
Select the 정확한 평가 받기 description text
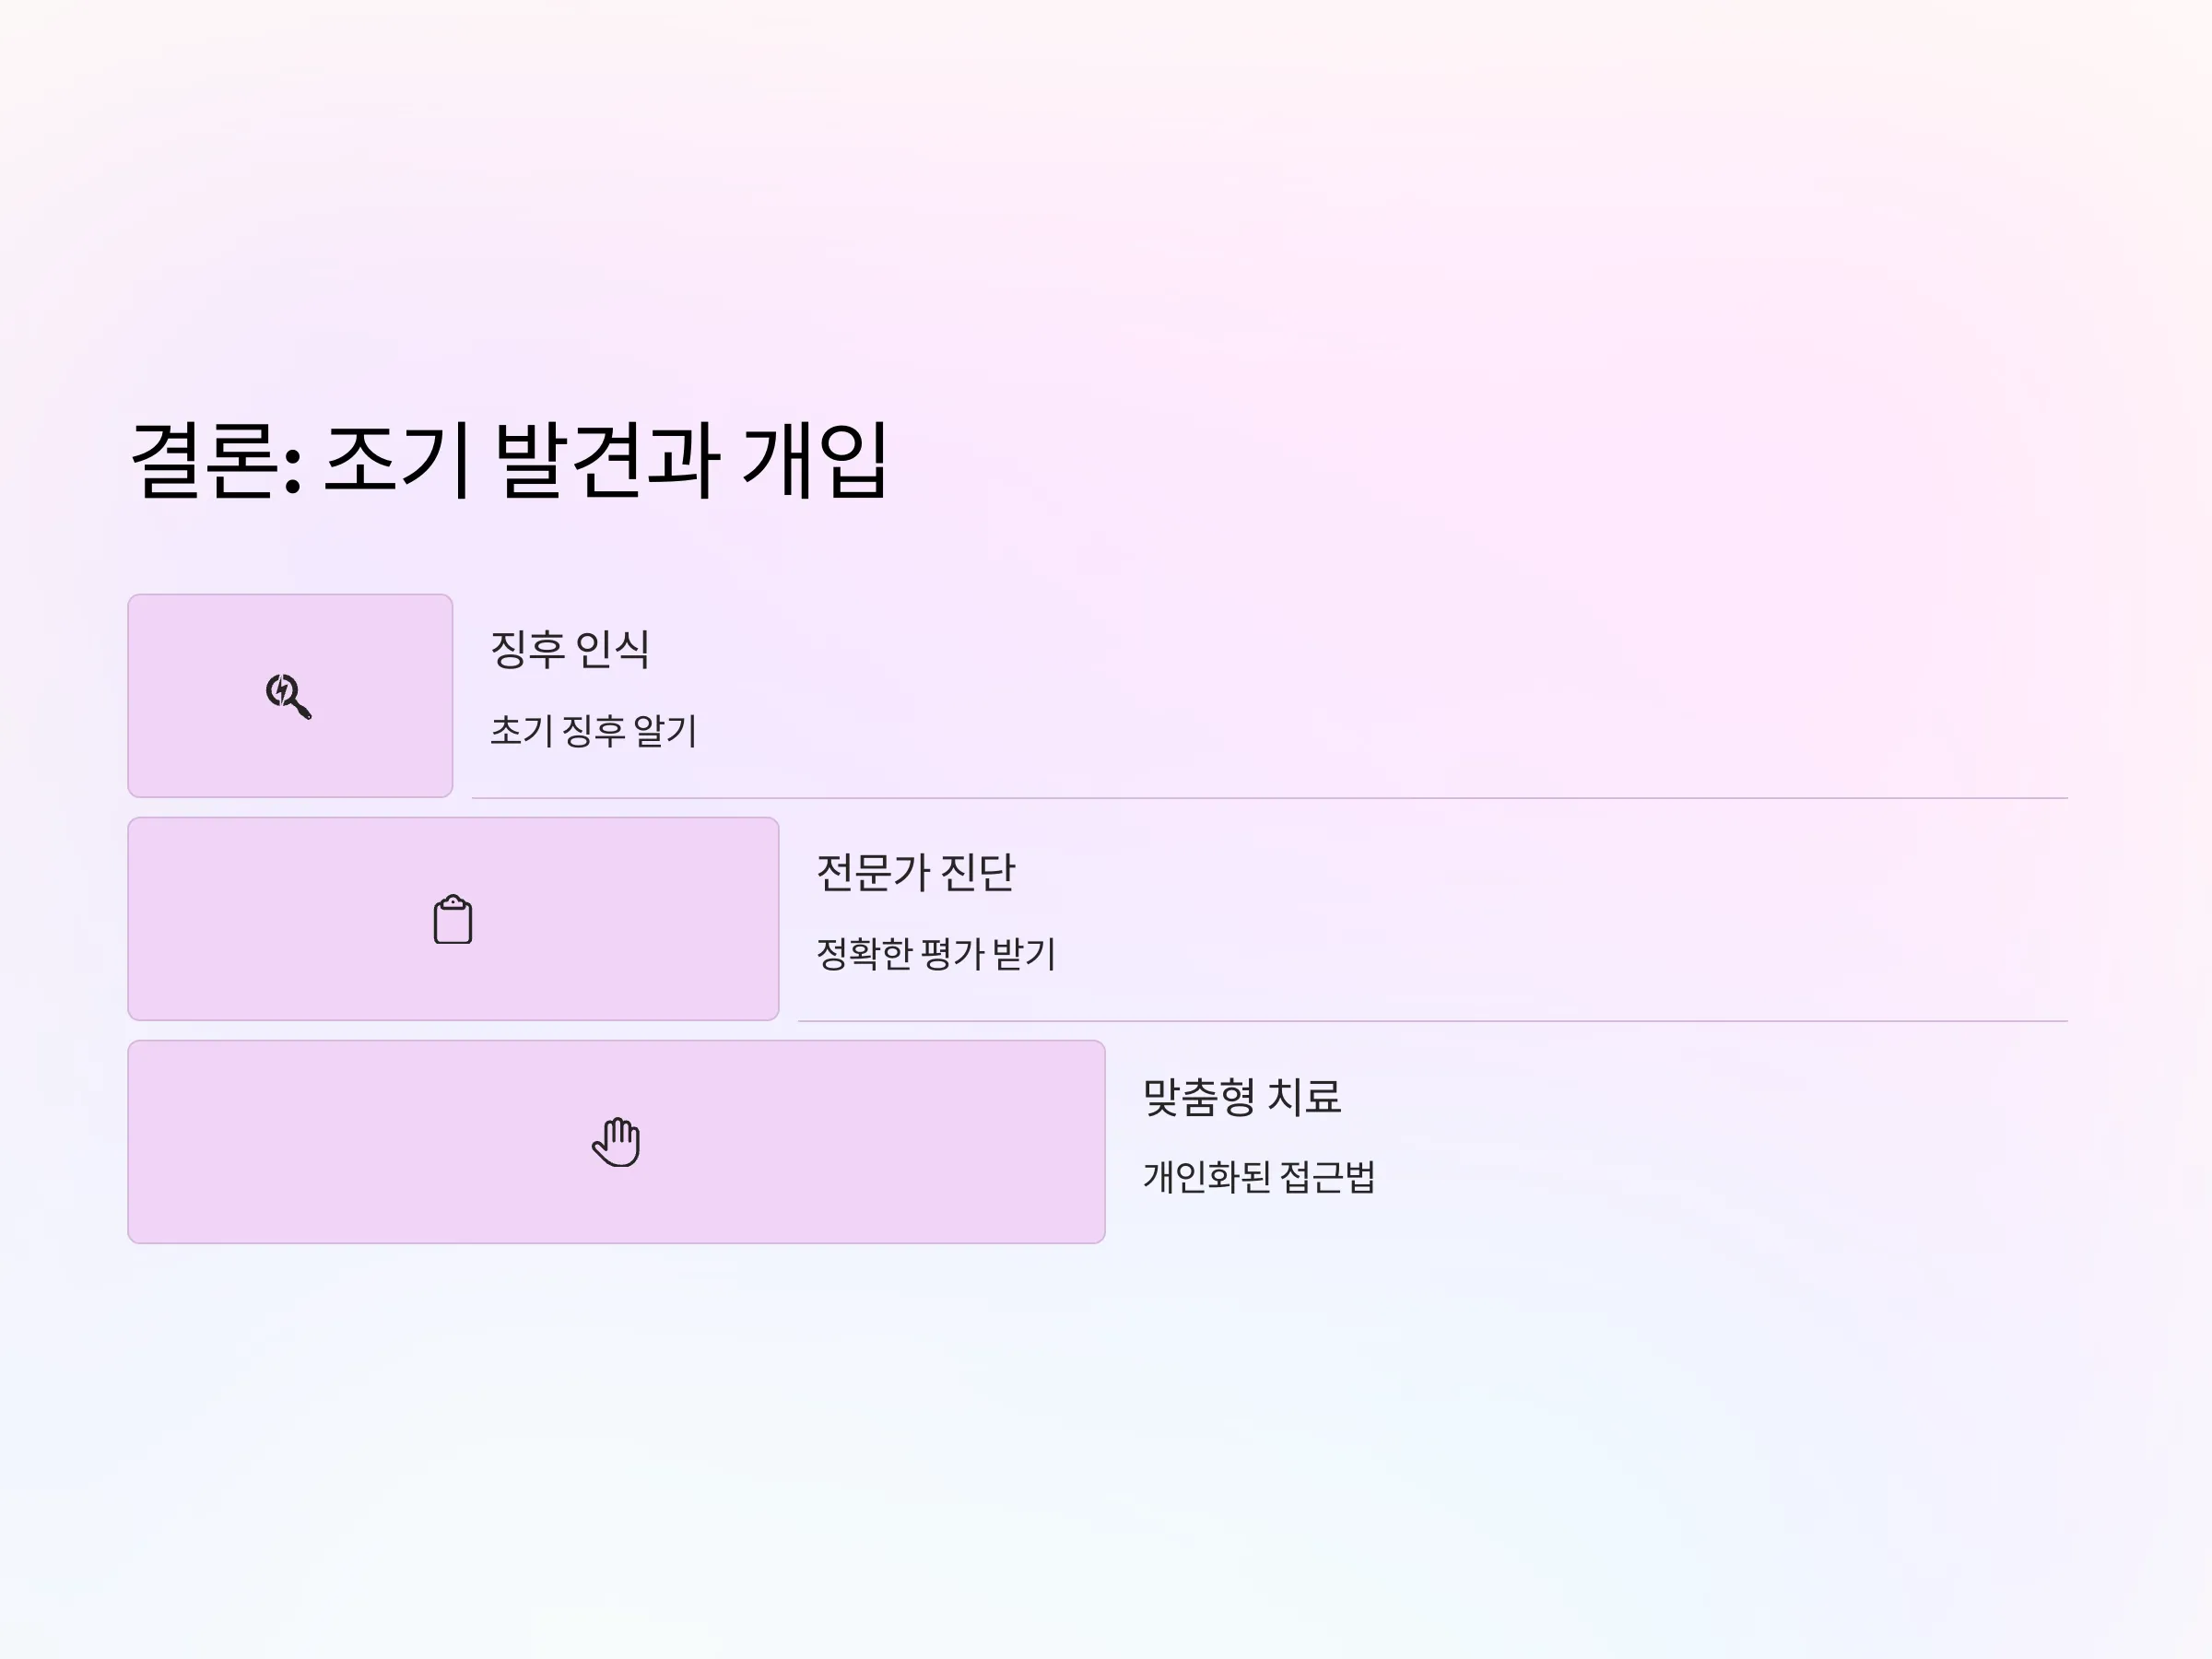pos(936,953)
